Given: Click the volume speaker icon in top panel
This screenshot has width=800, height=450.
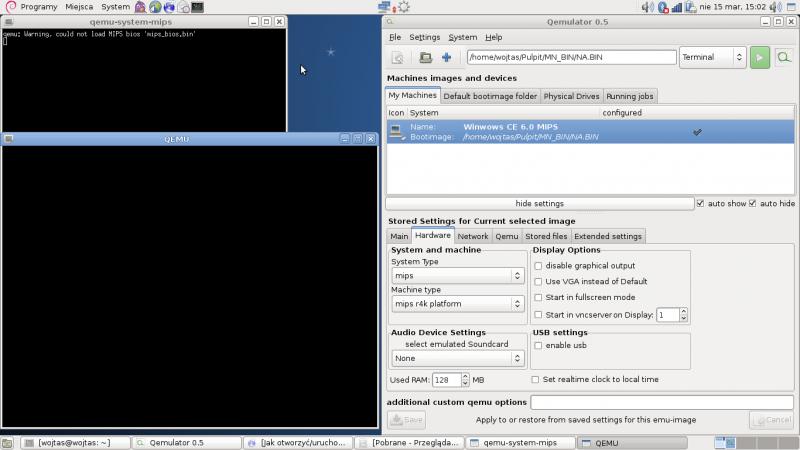Looking at the screenshot, I should [x=648, y=7].
